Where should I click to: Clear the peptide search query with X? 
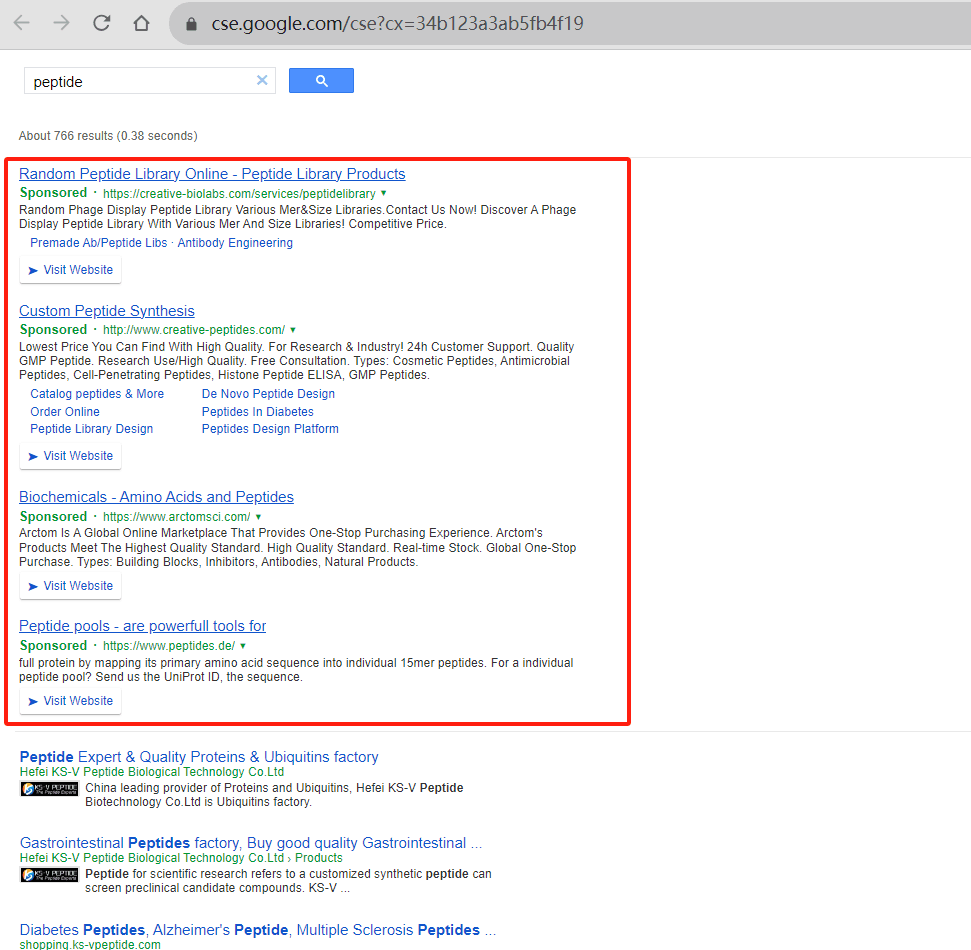[262, 81]
